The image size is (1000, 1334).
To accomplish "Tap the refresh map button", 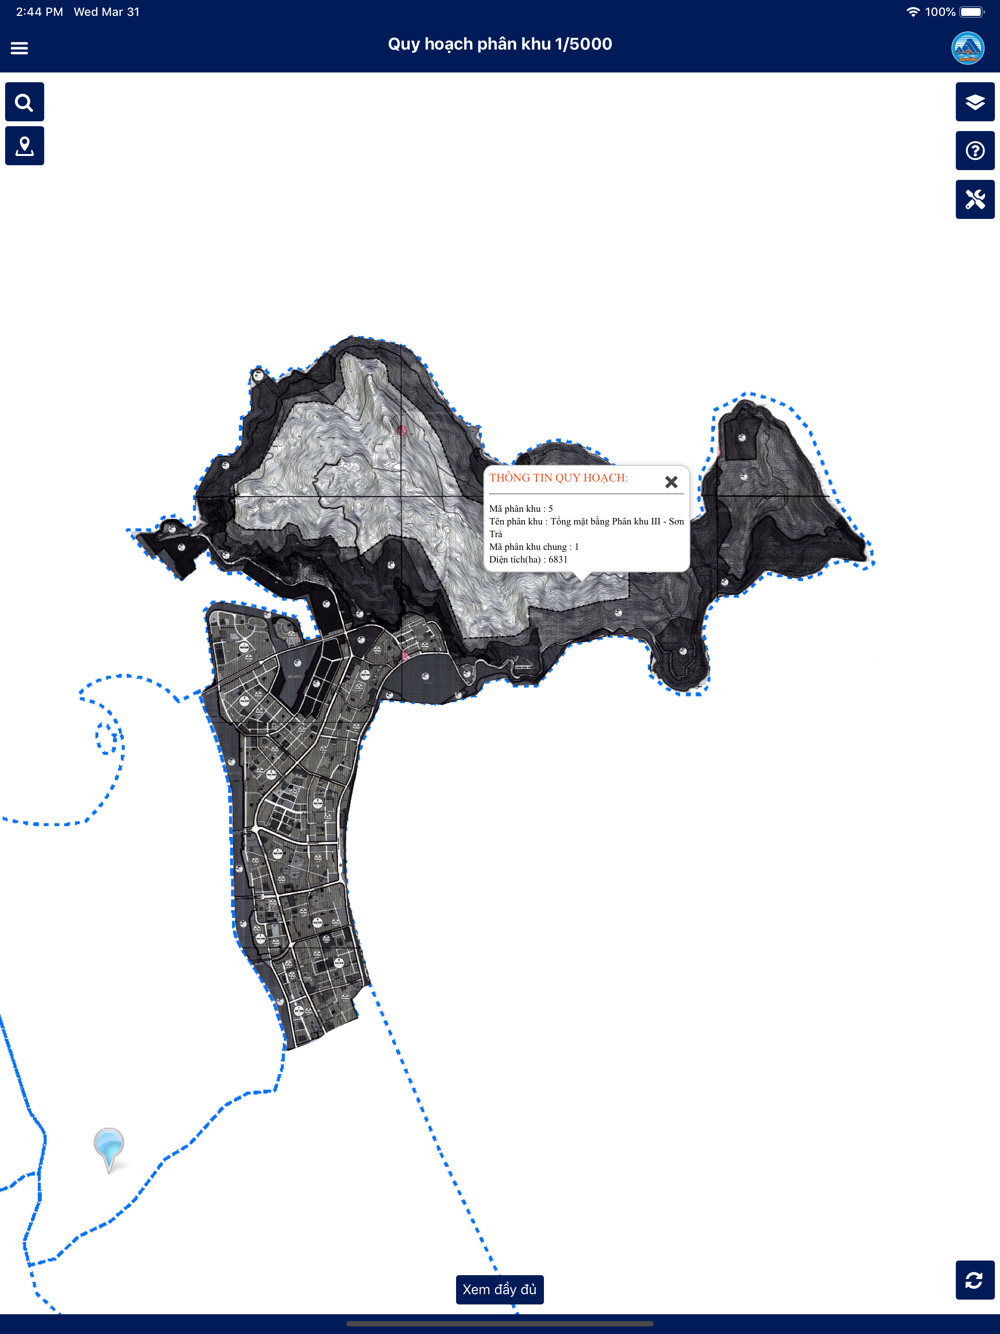I will [975, 1280].
